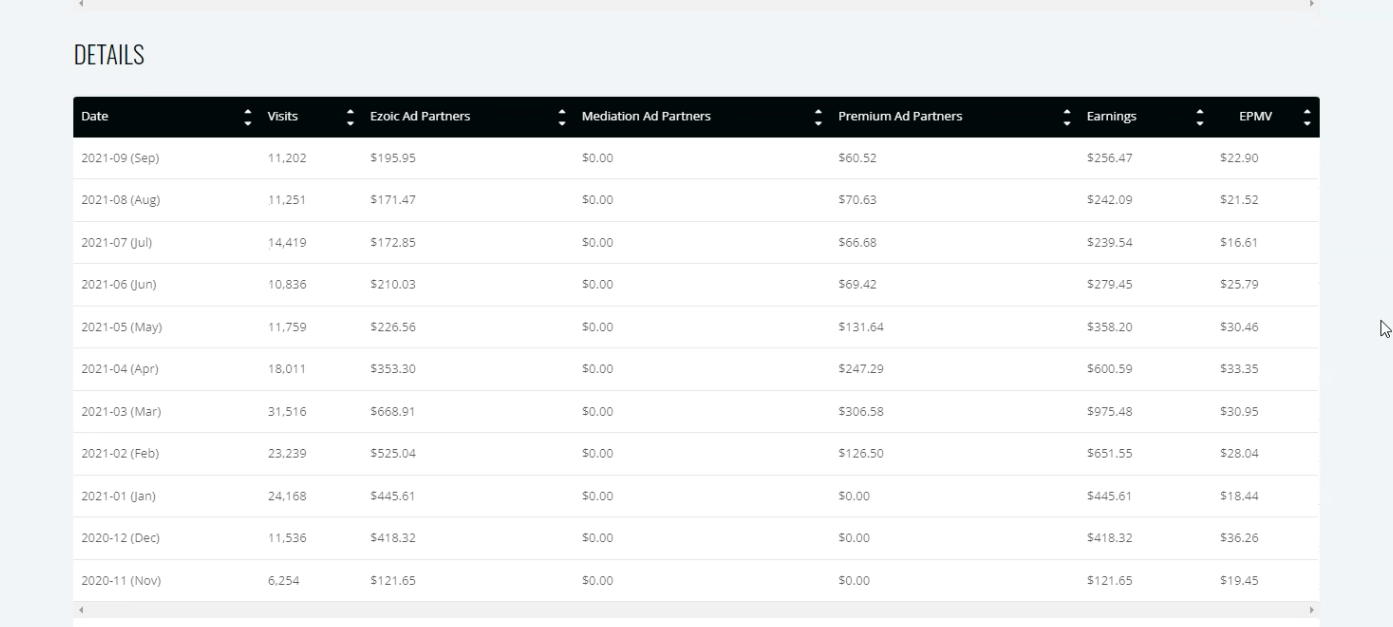Click earnings value $651.55
1393x627 pixels.
(x=1109, y=454)
